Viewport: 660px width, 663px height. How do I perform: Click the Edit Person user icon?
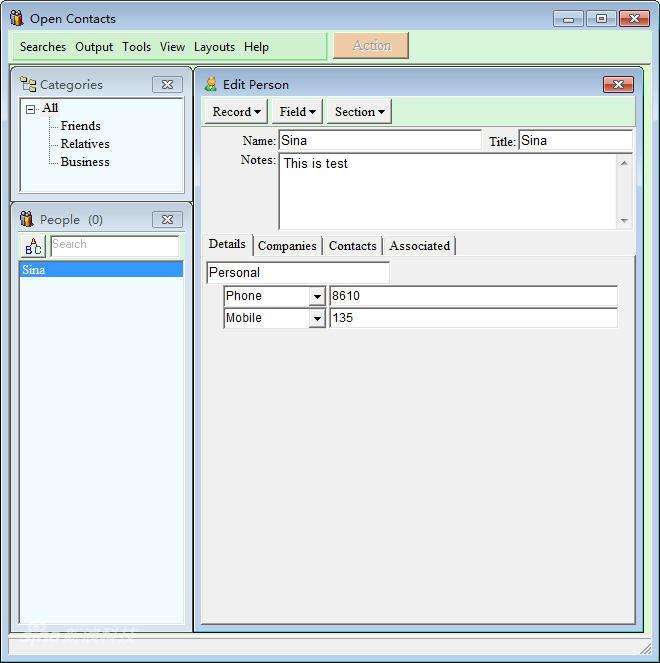click(x=211, y=84)
